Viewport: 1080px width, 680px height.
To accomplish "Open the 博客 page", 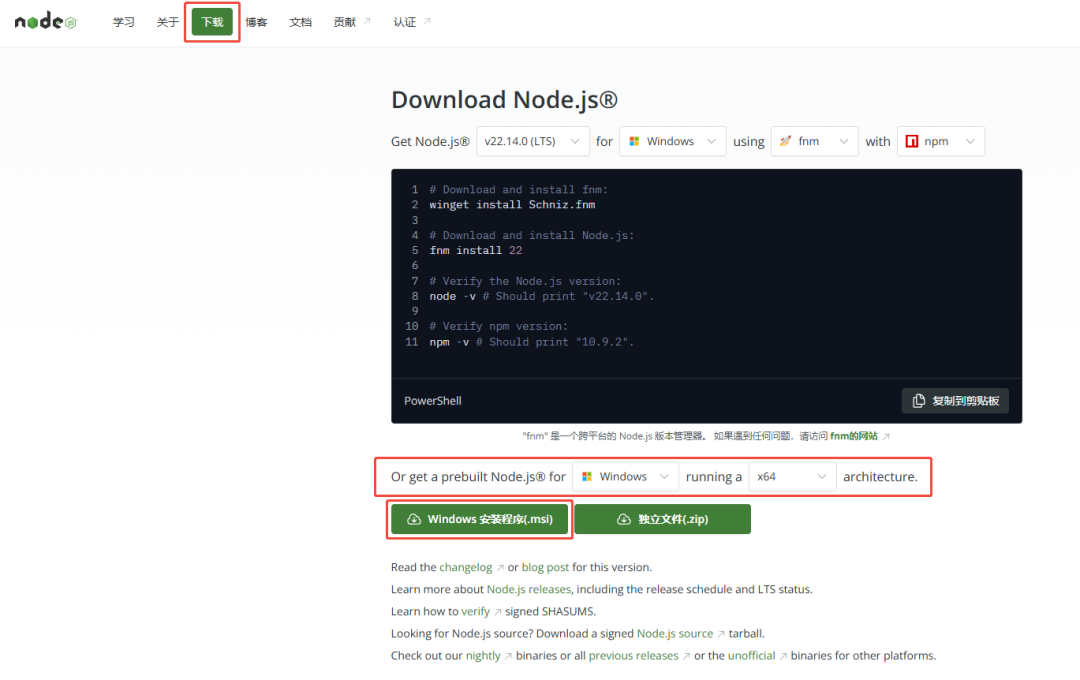I will (256, 22).
